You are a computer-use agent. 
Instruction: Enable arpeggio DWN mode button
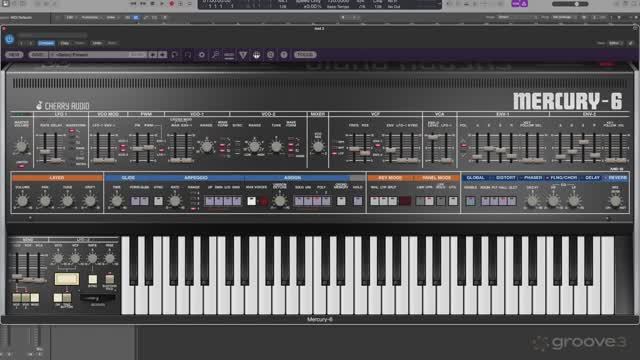point(218,201)
